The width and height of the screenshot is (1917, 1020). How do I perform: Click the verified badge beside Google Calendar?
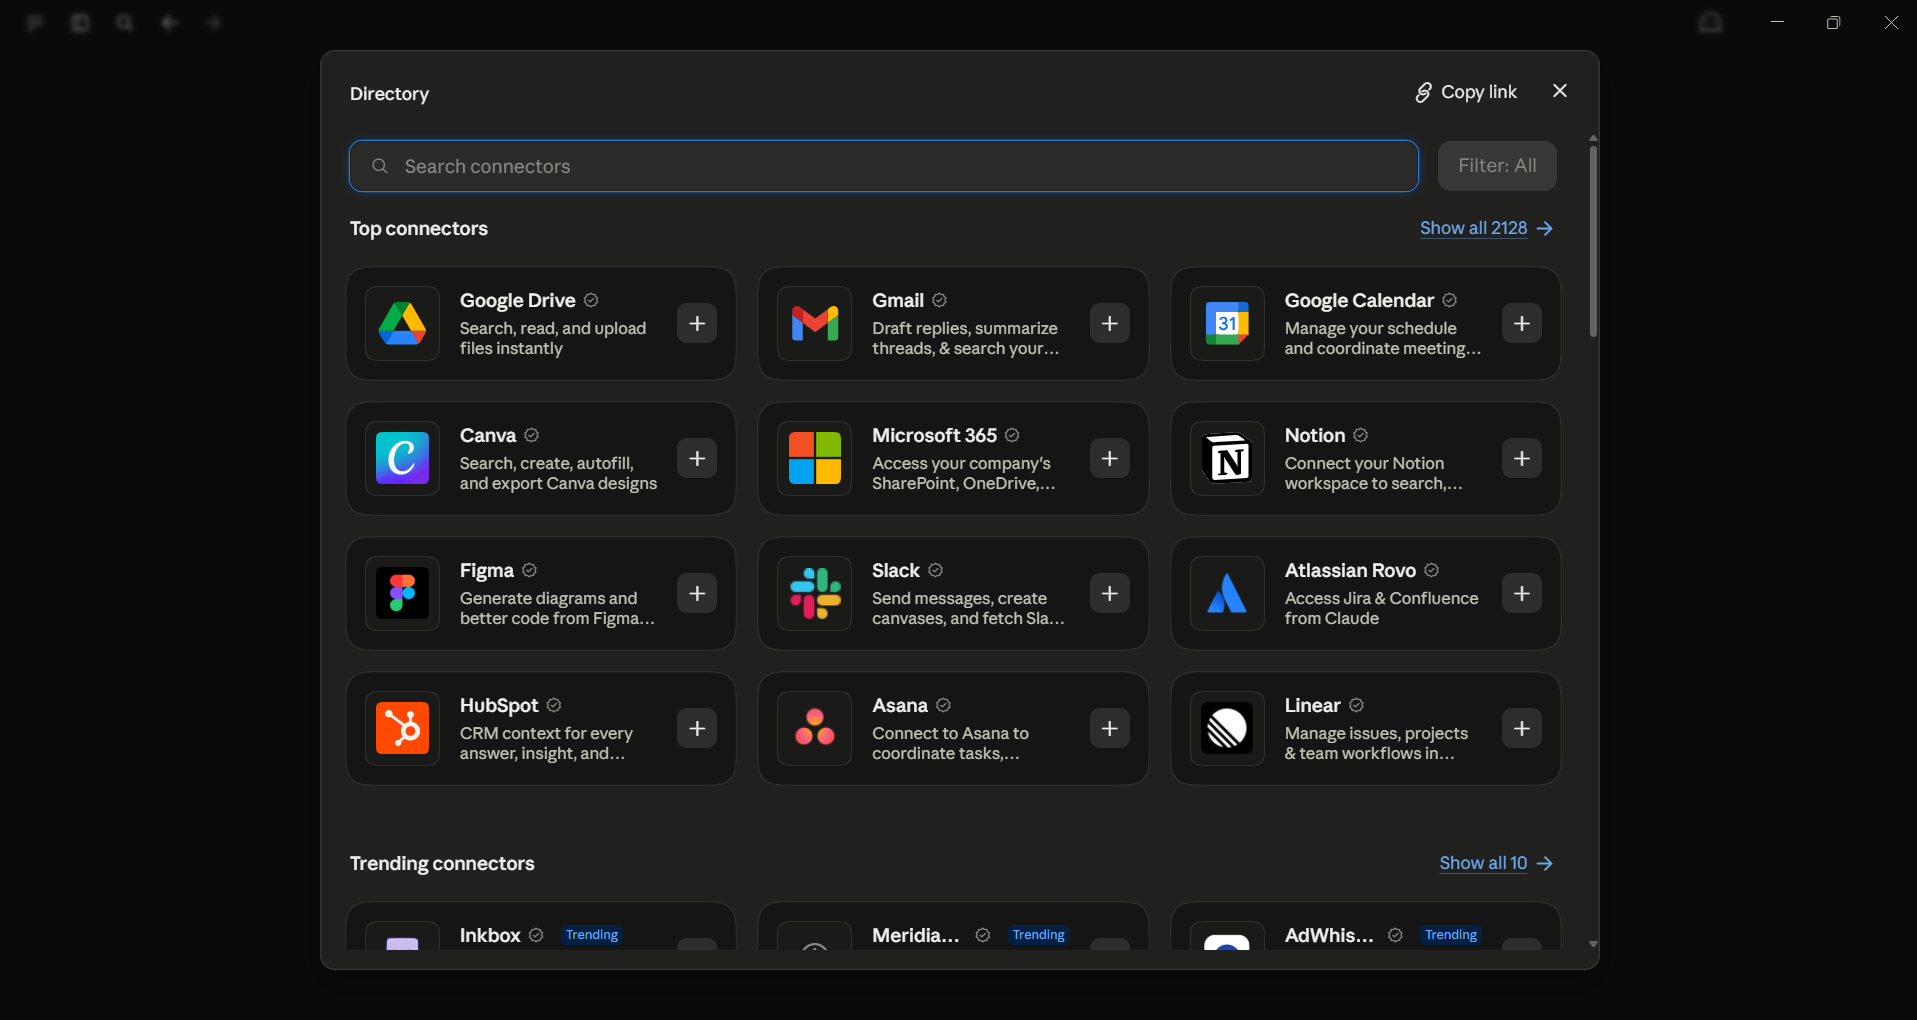click(1450, 300)
